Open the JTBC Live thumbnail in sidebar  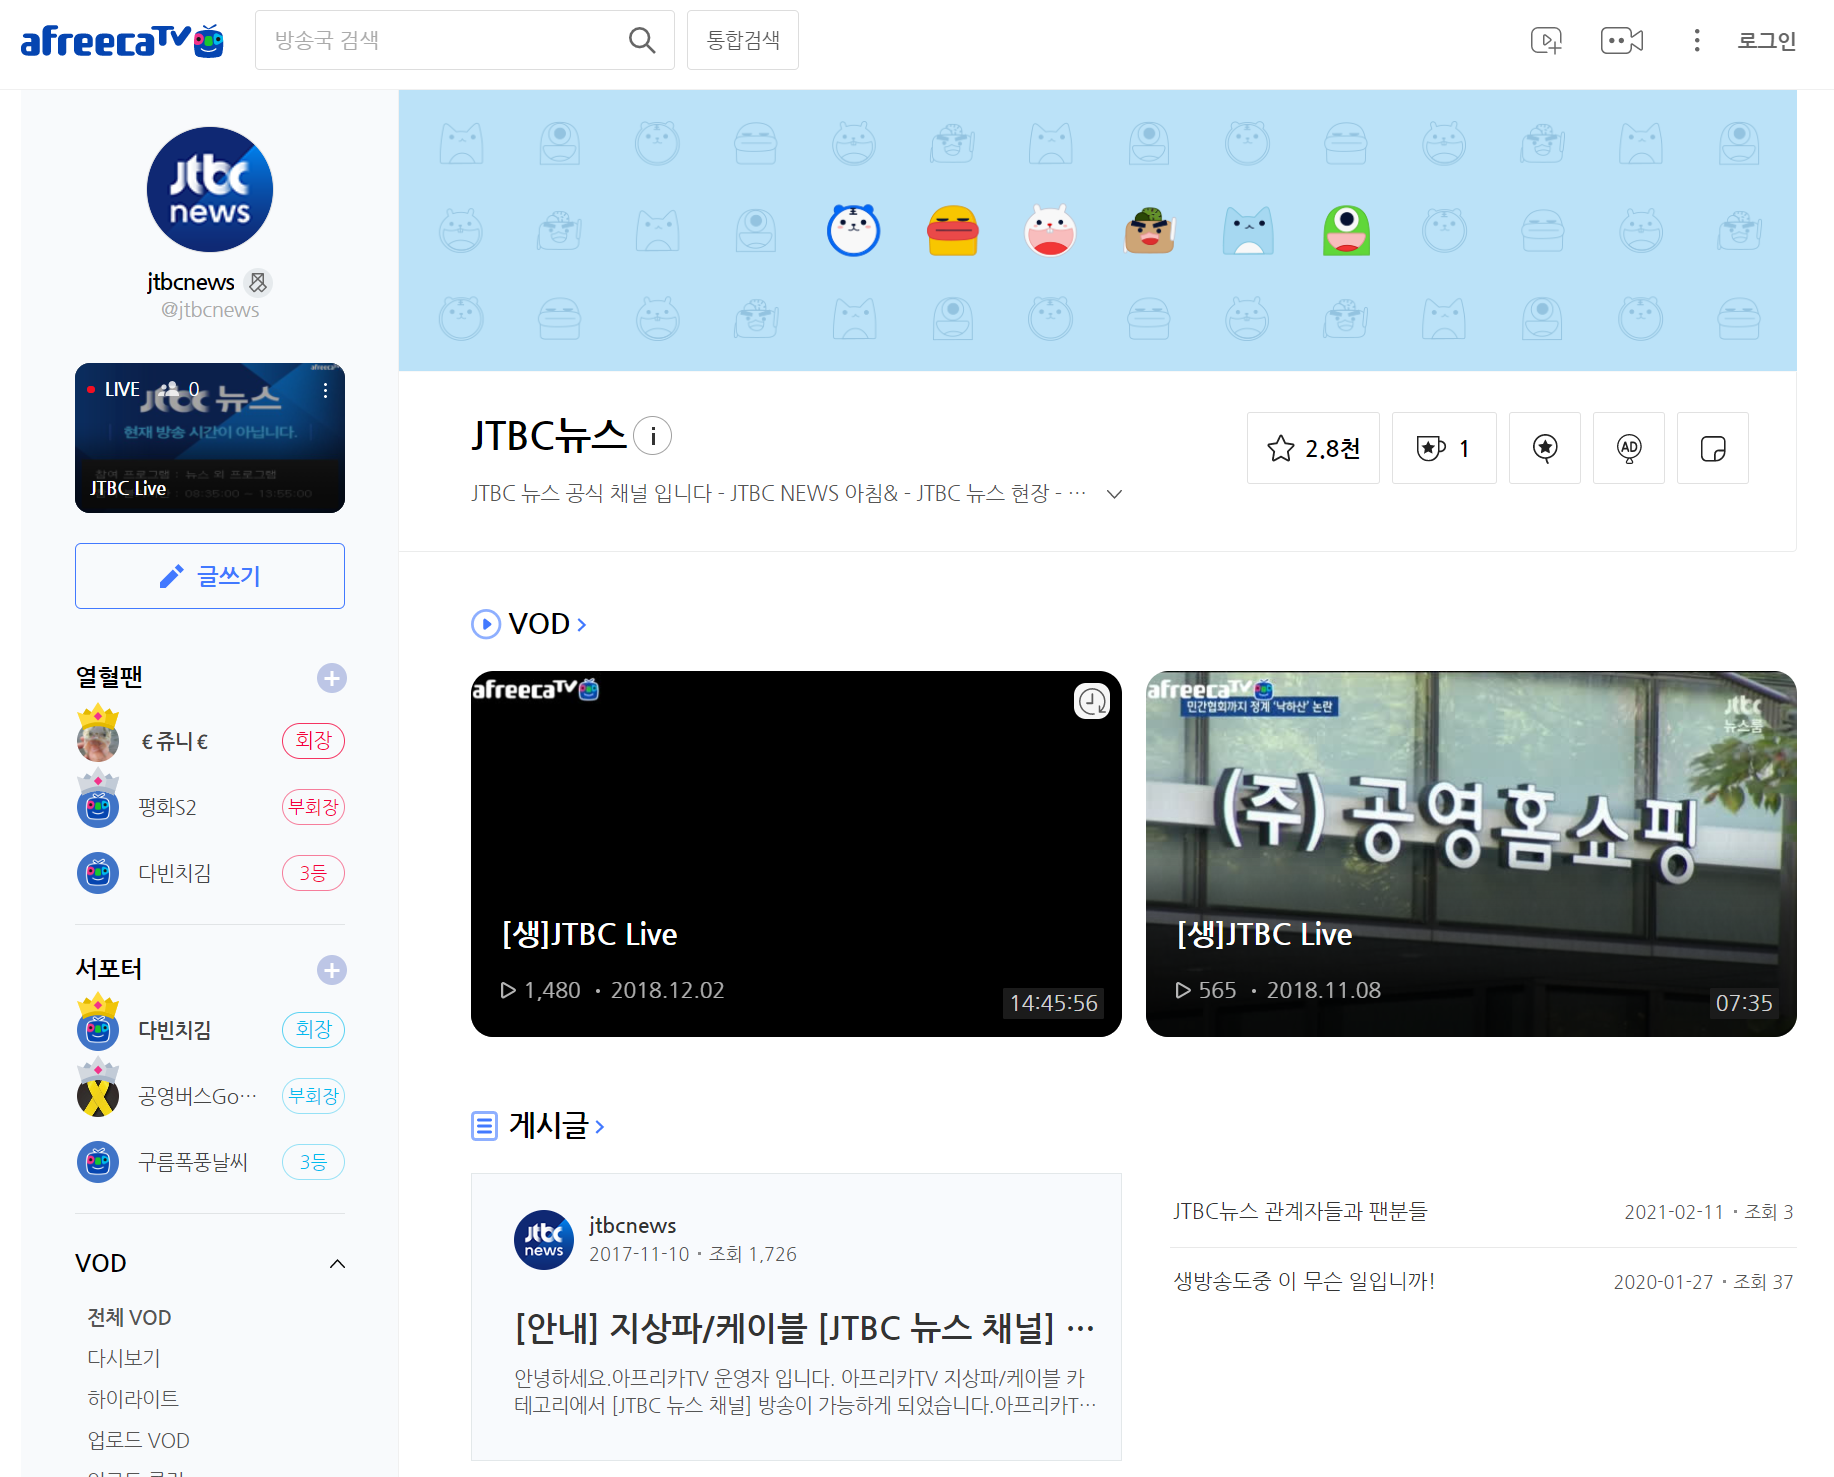click(210, 438)
